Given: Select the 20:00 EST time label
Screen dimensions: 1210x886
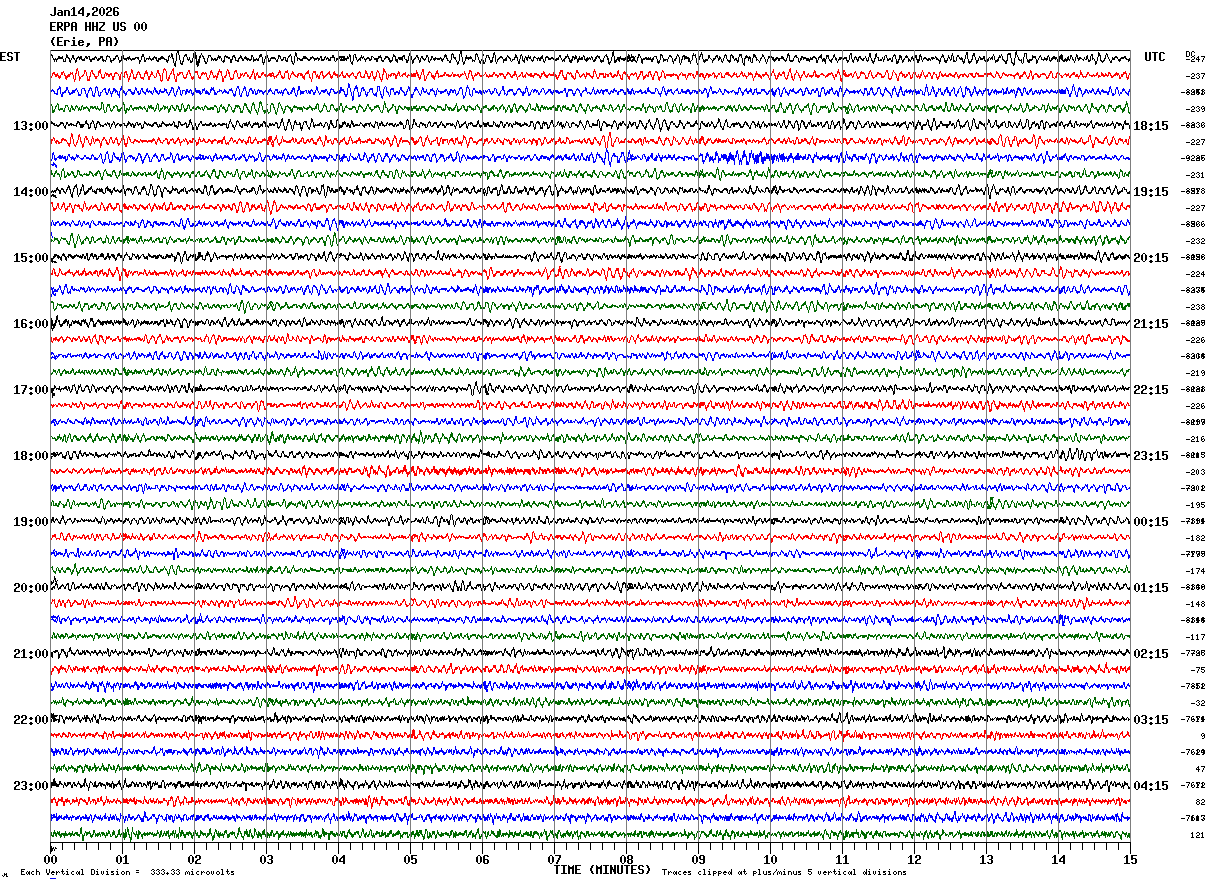Looking at the screenshot, I should point(30,588).
